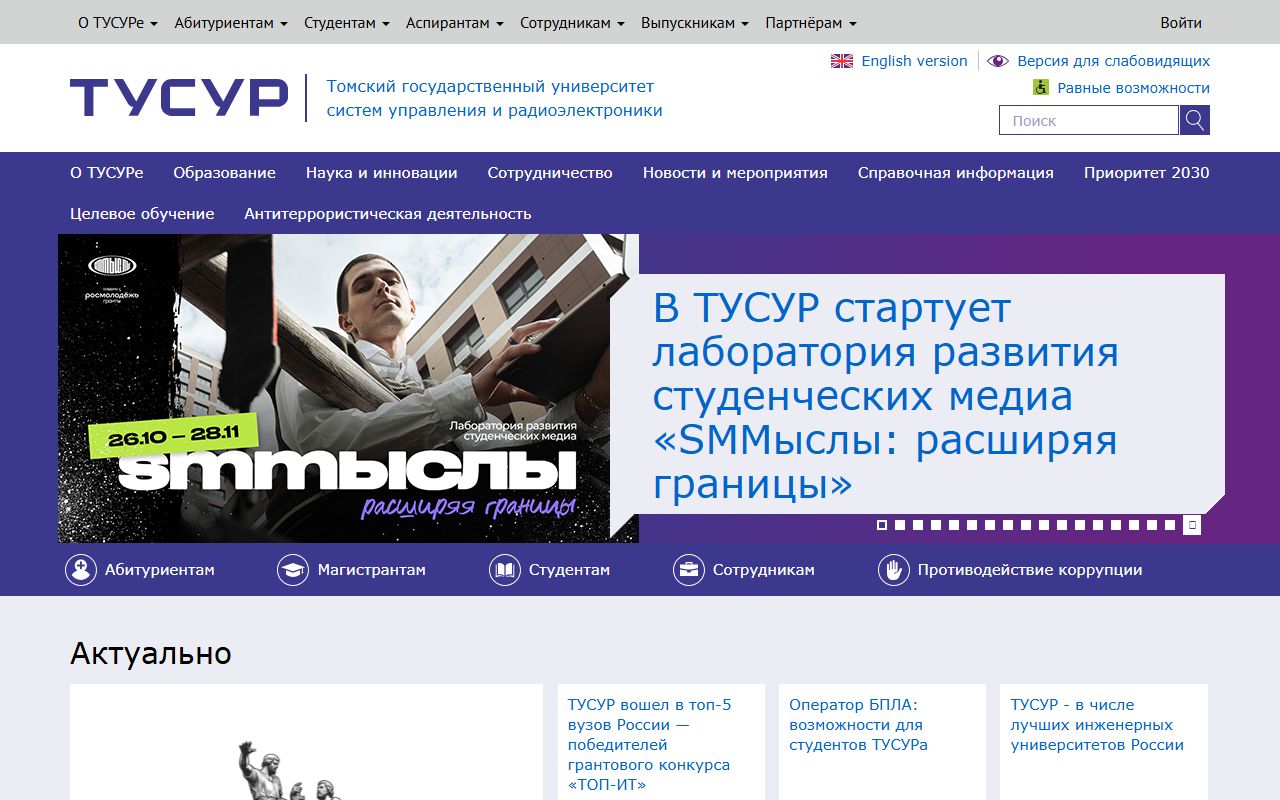Viewport: 1280px width, 800px height.
Task: Click the Поиск search input field
Action: [1089, 120]
